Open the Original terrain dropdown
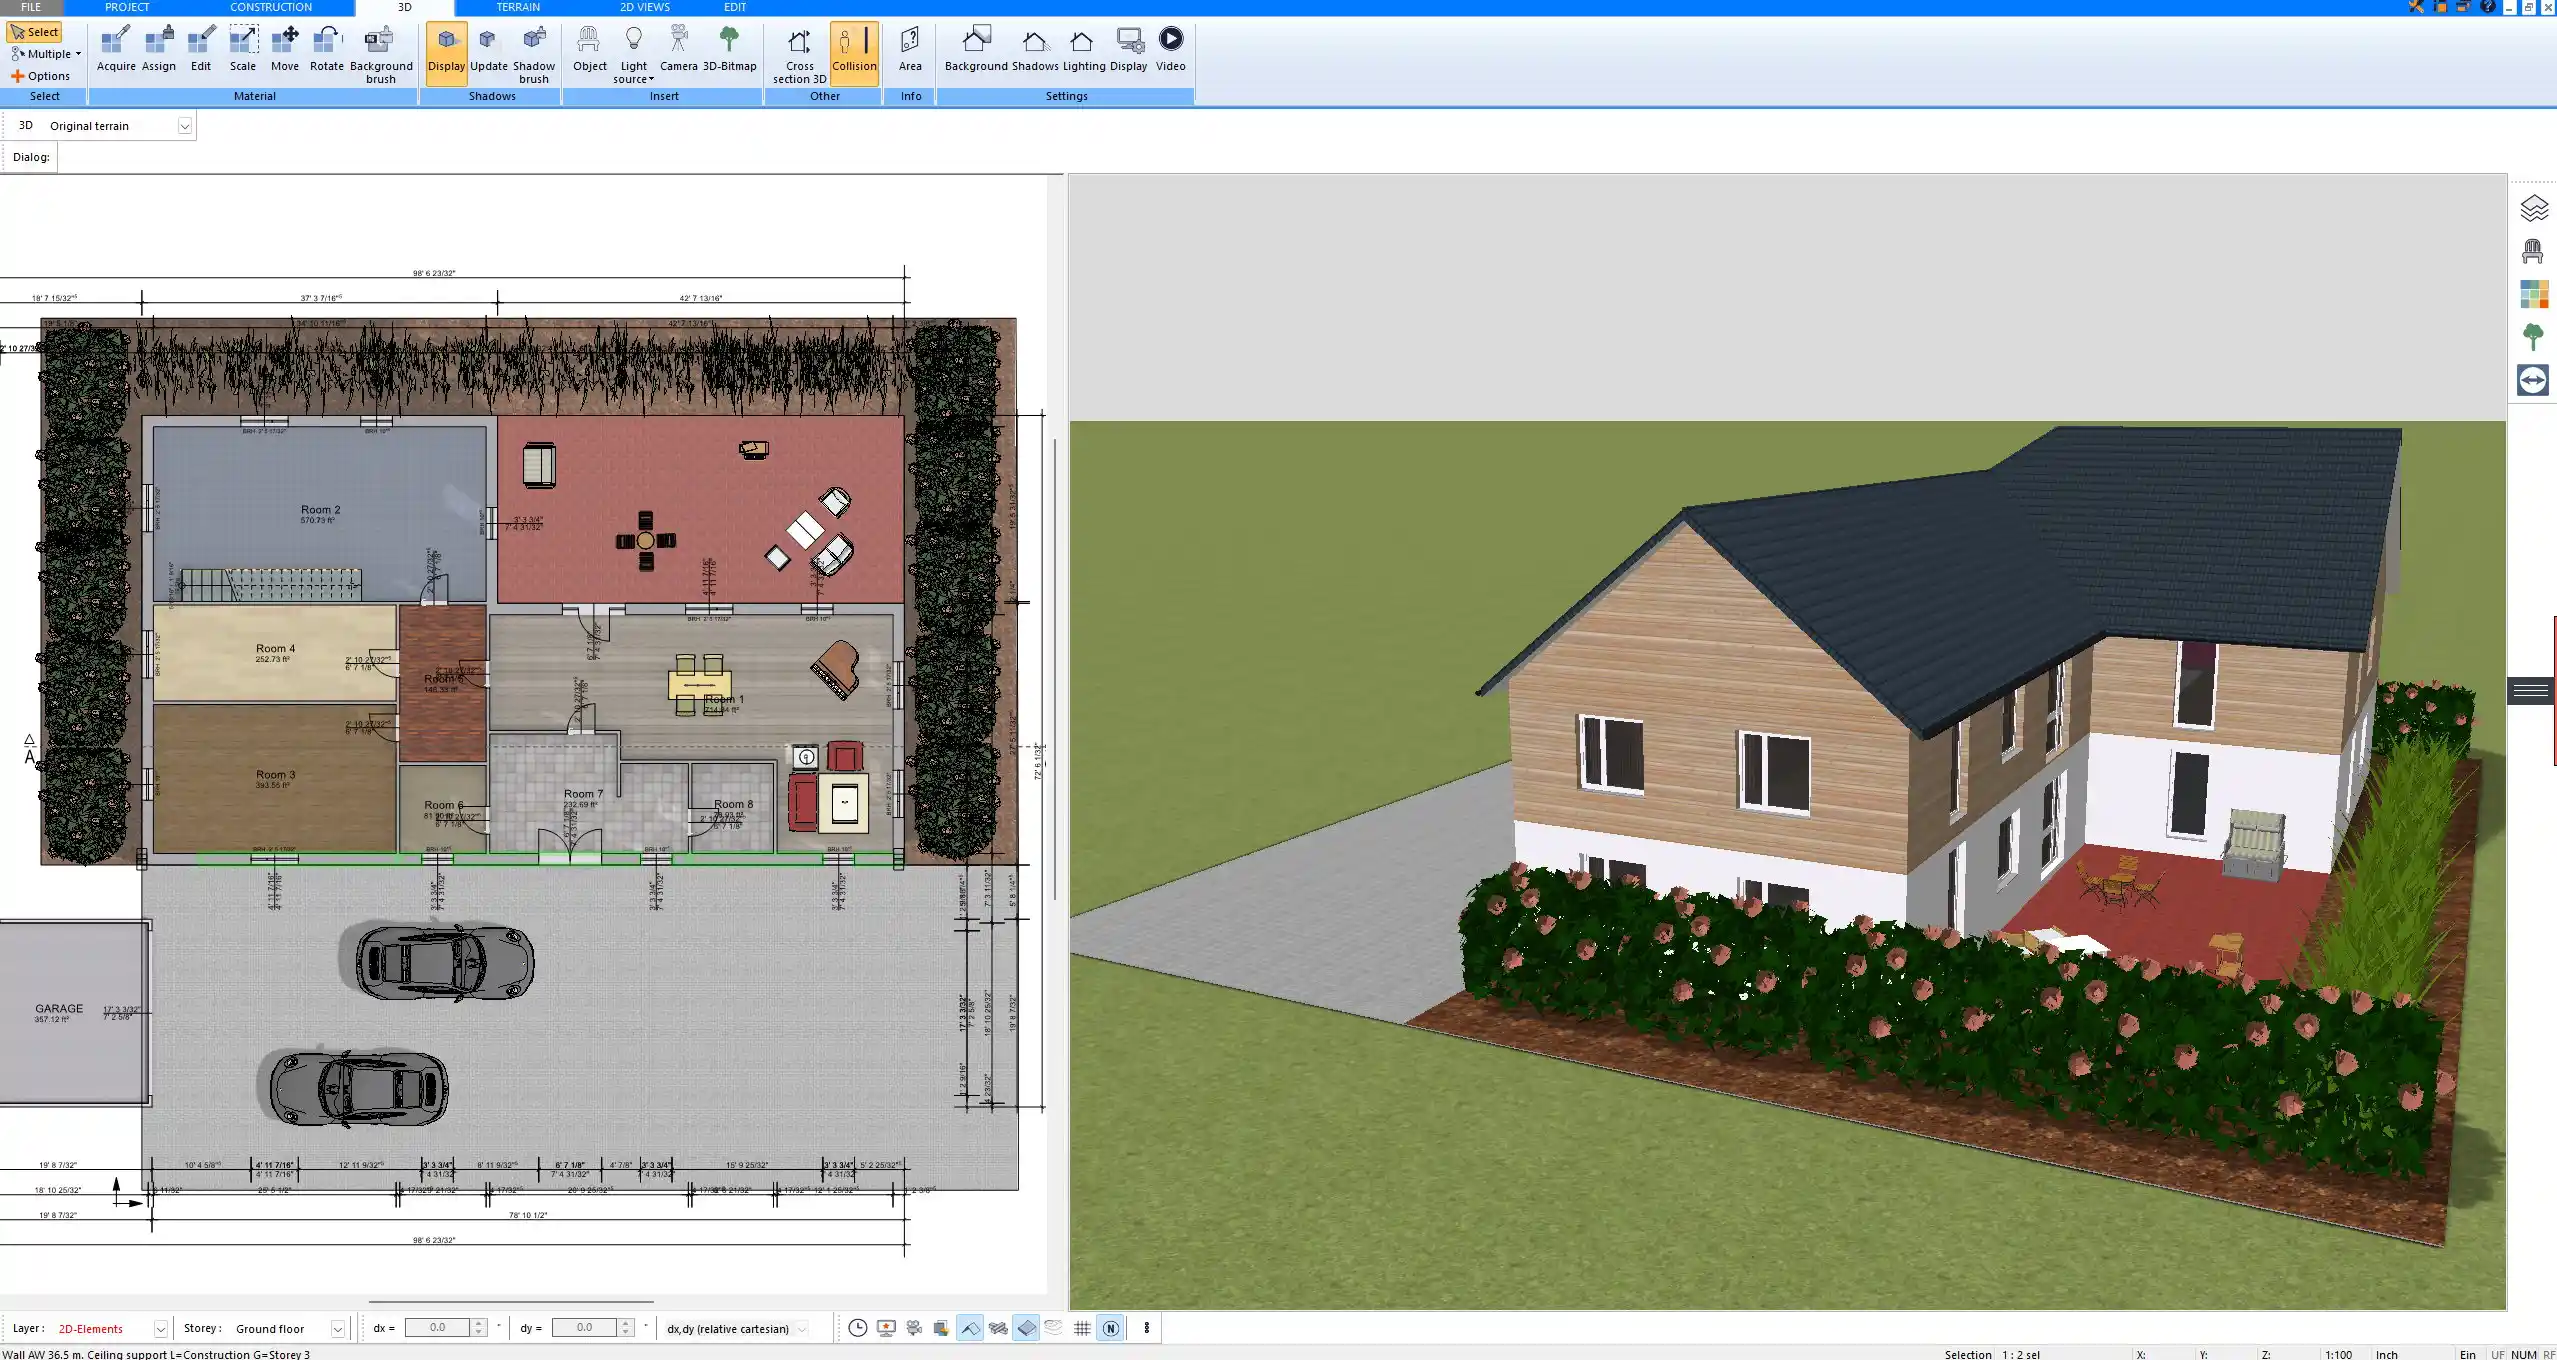This screenshot has height=1360, width=2557. pos(186,125)
